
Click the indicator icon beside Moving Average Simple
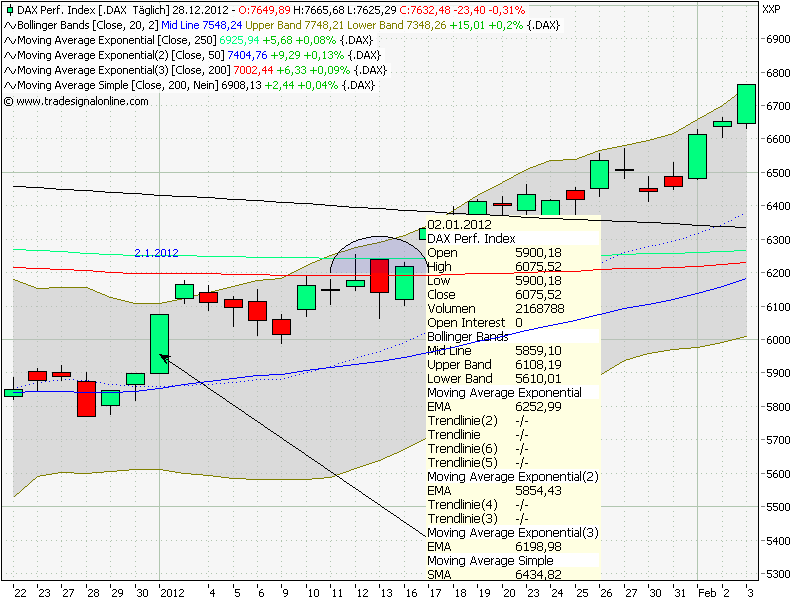(x=10, y=85)
